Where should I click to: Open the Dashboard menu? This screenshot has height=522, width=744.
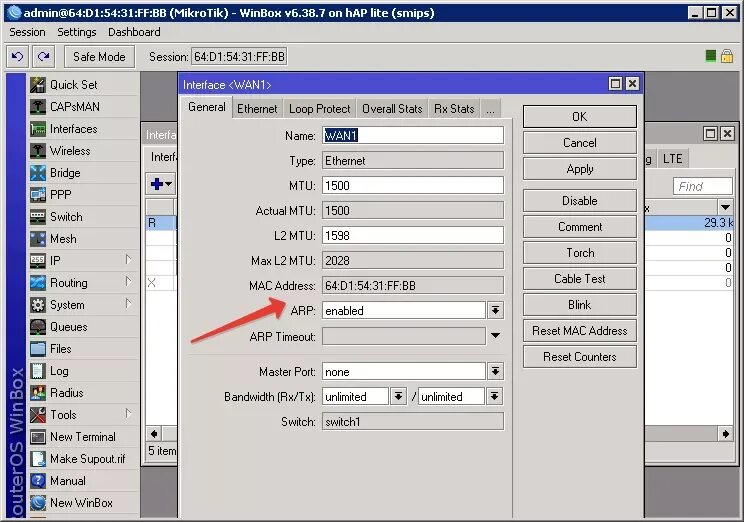(134, 32)
